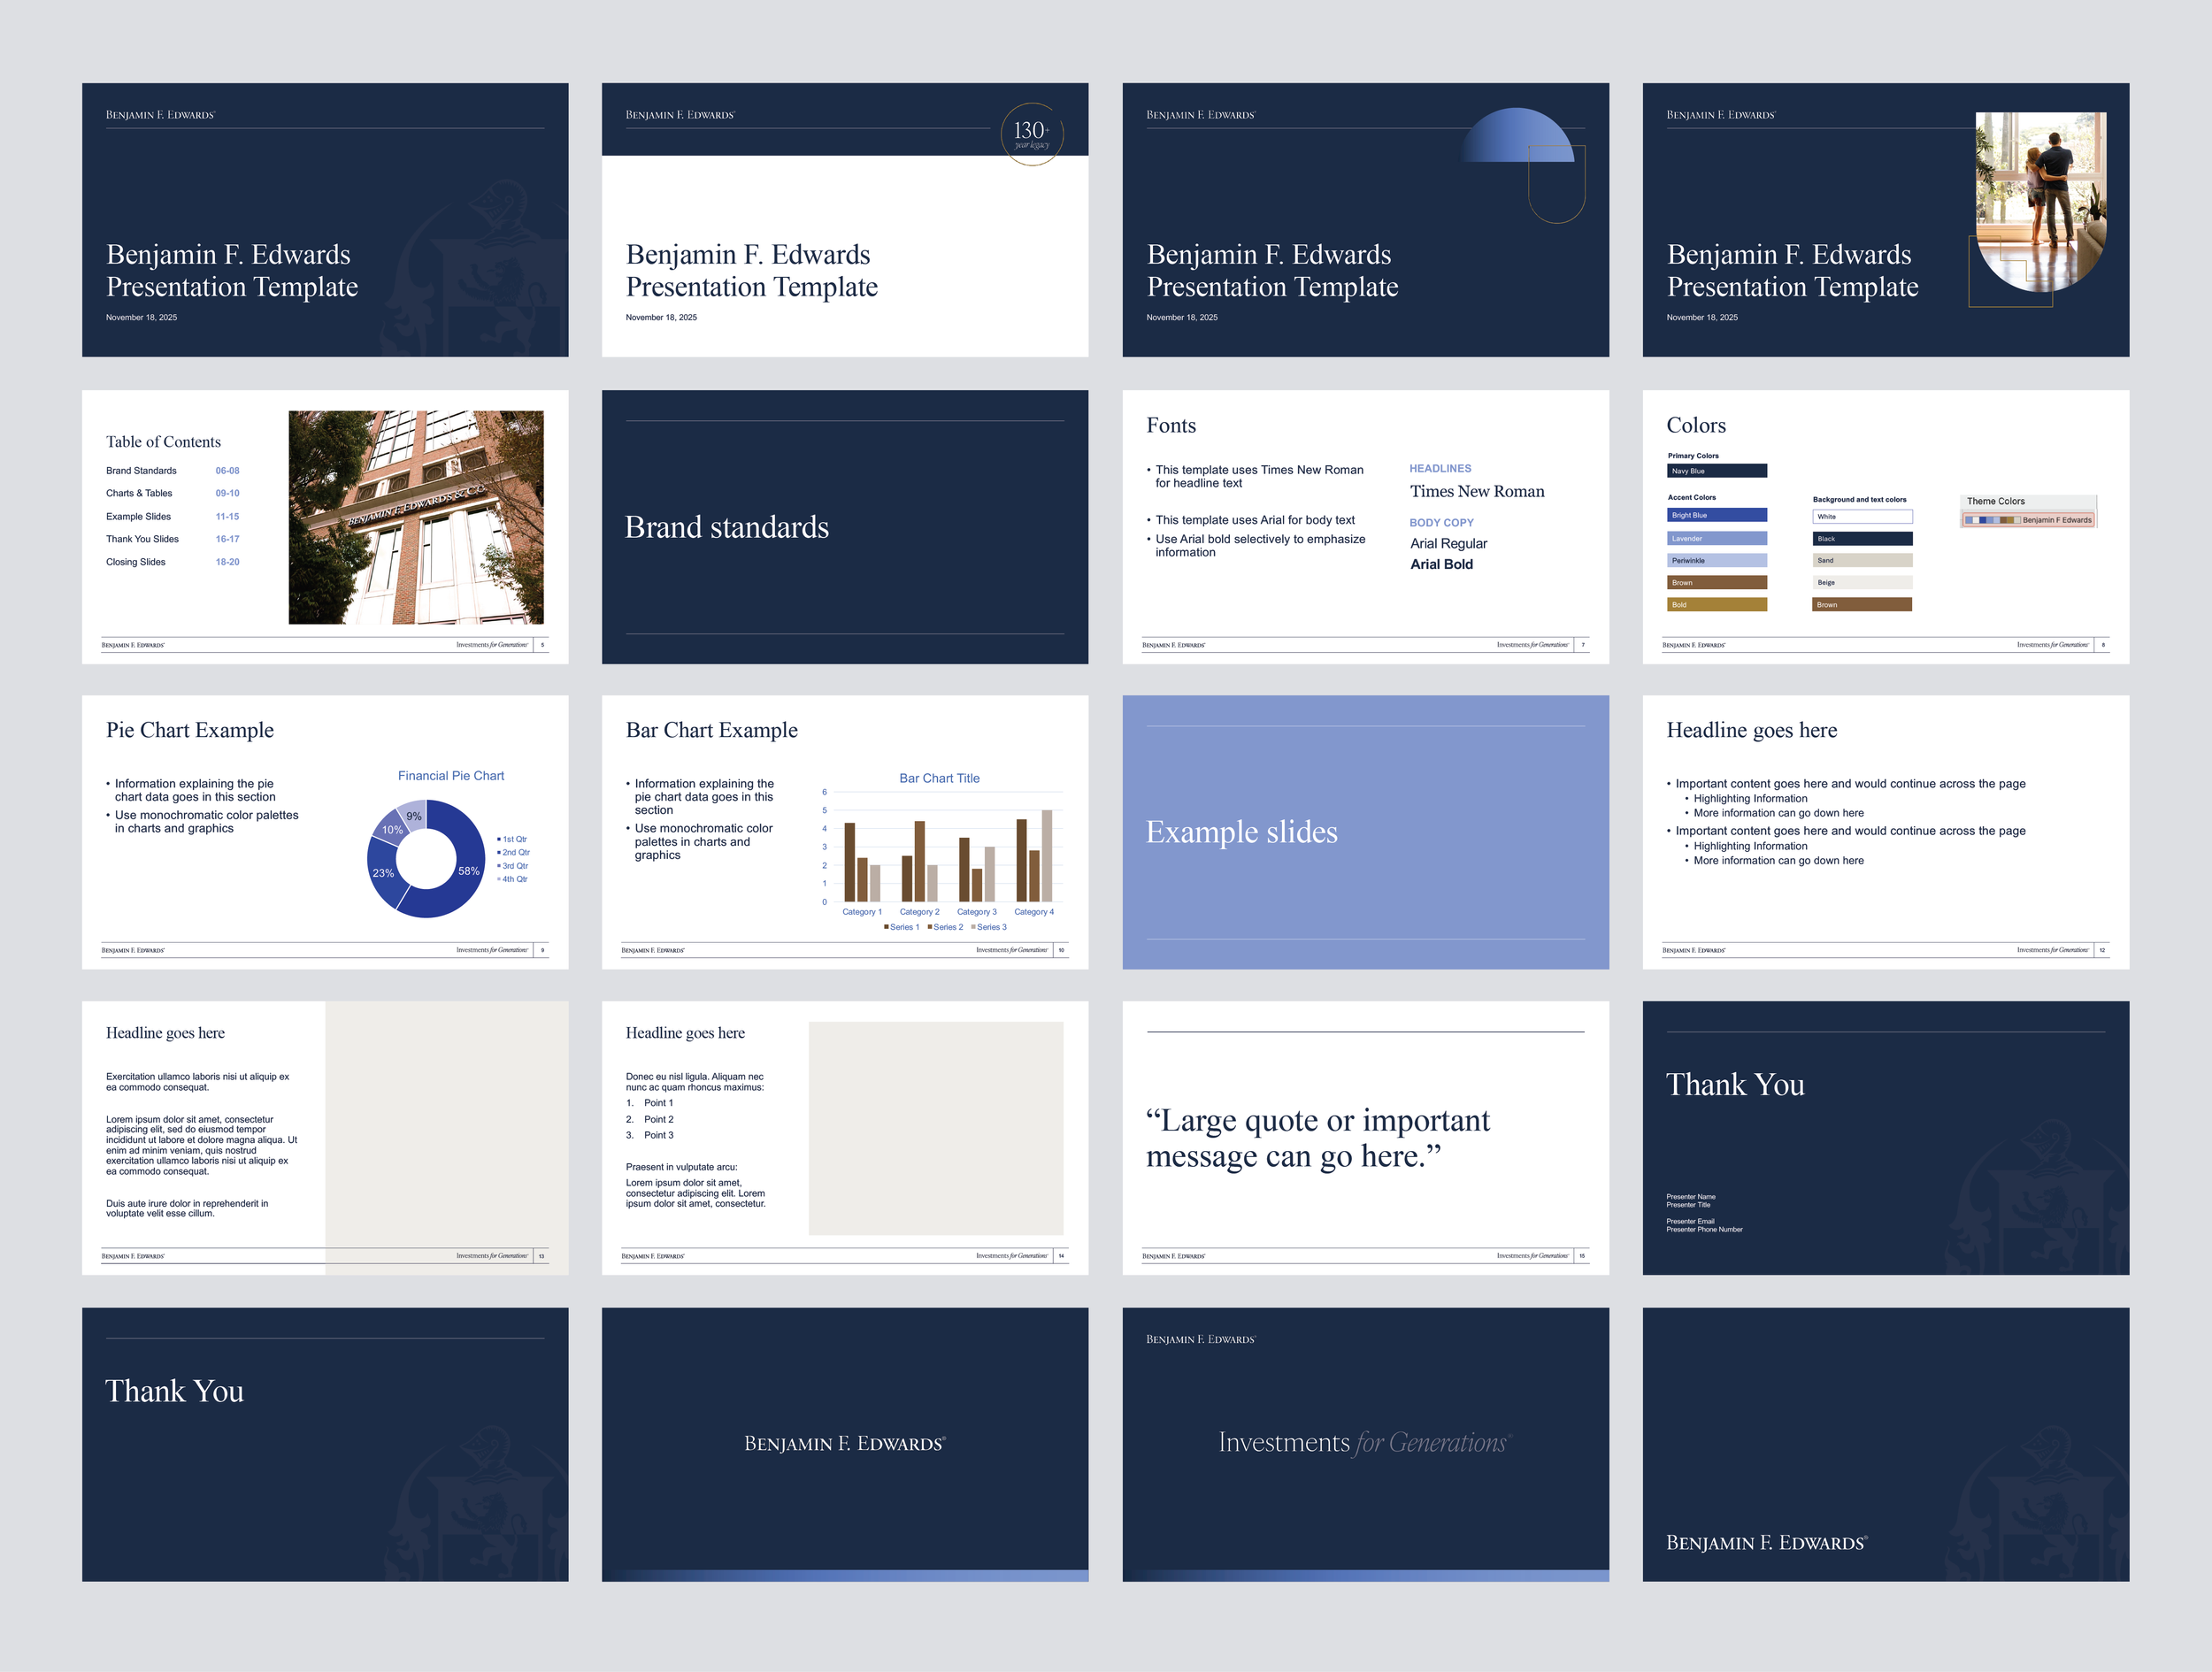Select the Bright Blue accent swatch
Image resolution: width=2212 pixels, height=1672 pixels.
(1716, 515)
